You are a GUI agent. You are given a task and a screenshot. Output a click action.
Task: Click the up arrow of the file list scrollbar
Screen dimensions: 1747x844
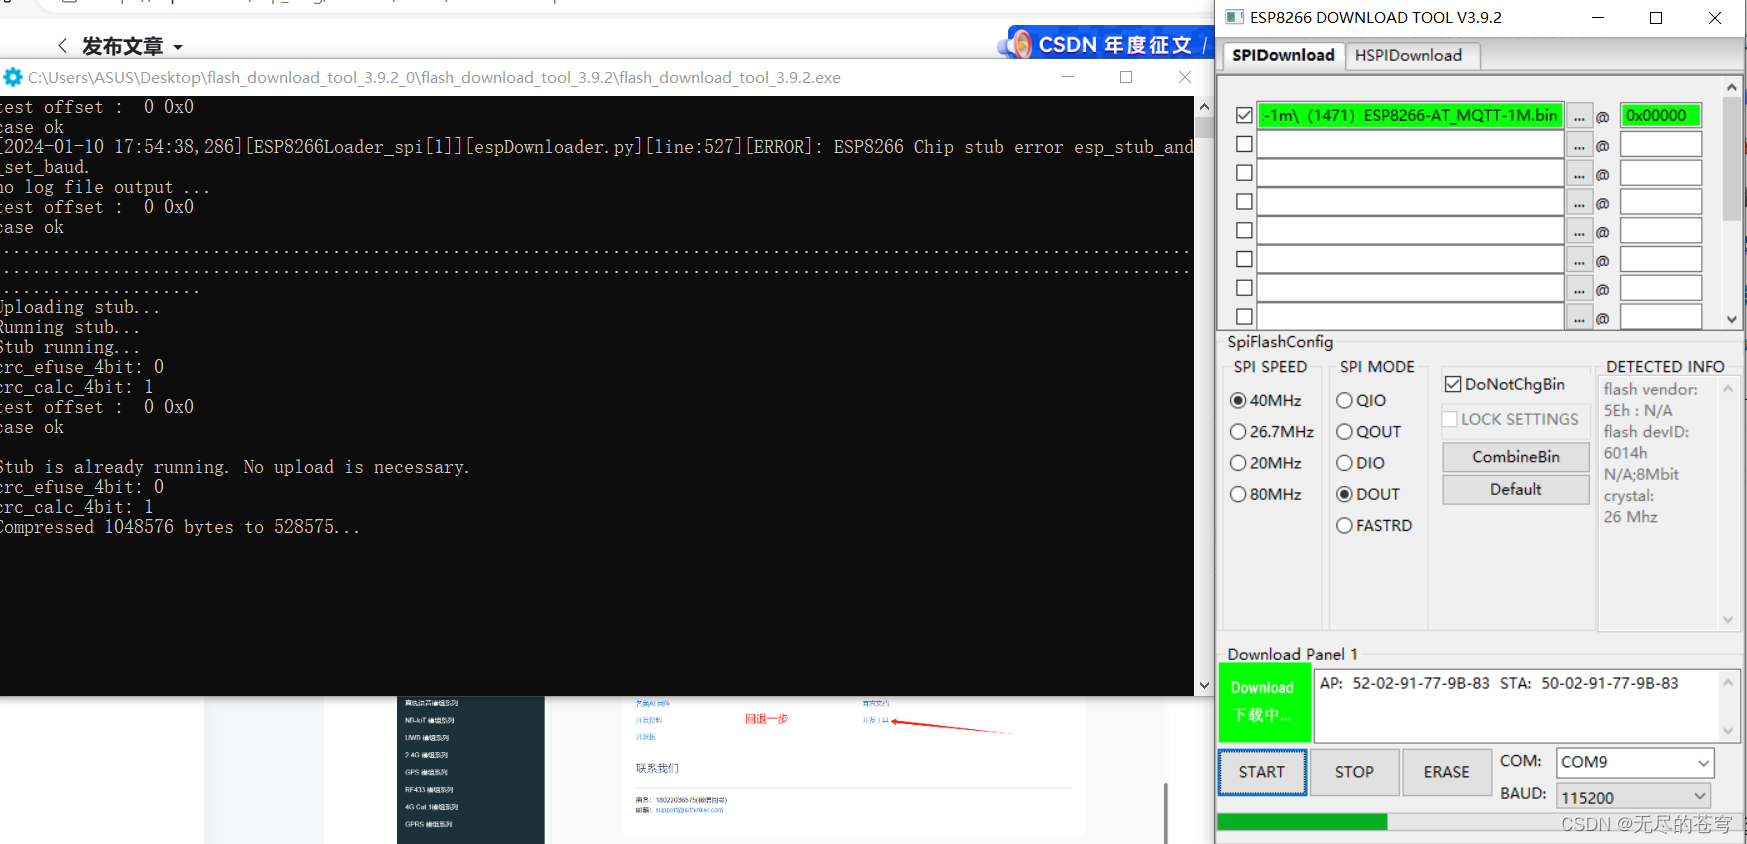(1732, 88)
